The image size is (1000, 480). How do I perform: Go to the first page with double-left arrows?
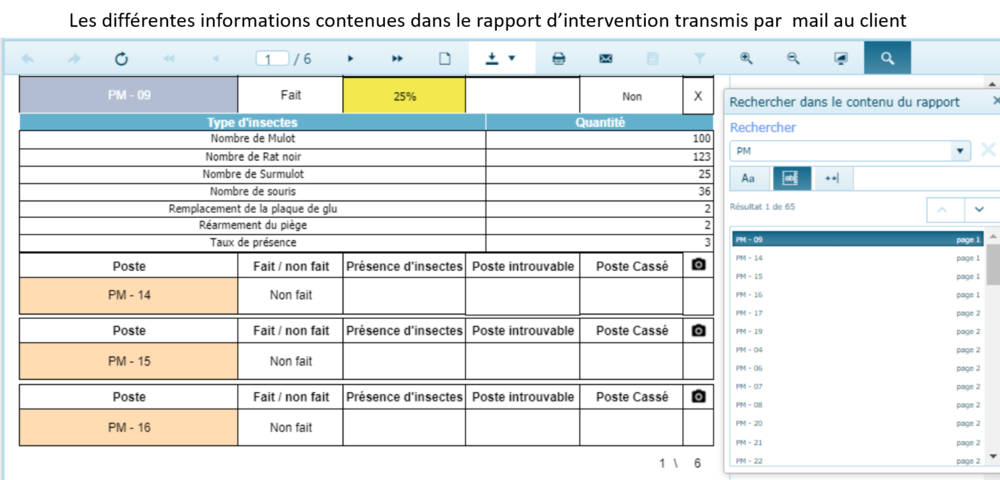click(169, 59)
